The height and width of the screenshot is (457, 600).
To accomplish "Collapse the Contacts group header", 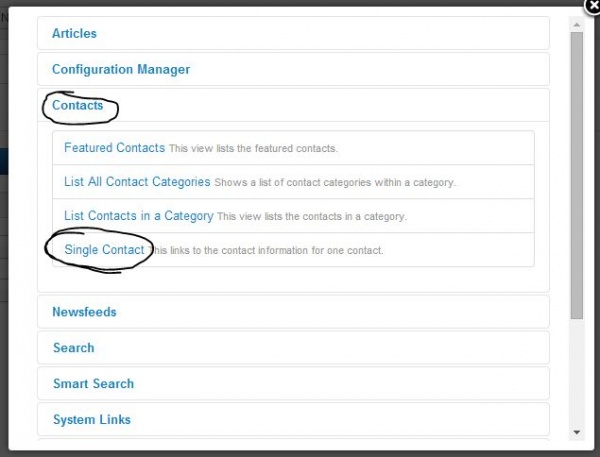I will point(78,105).
